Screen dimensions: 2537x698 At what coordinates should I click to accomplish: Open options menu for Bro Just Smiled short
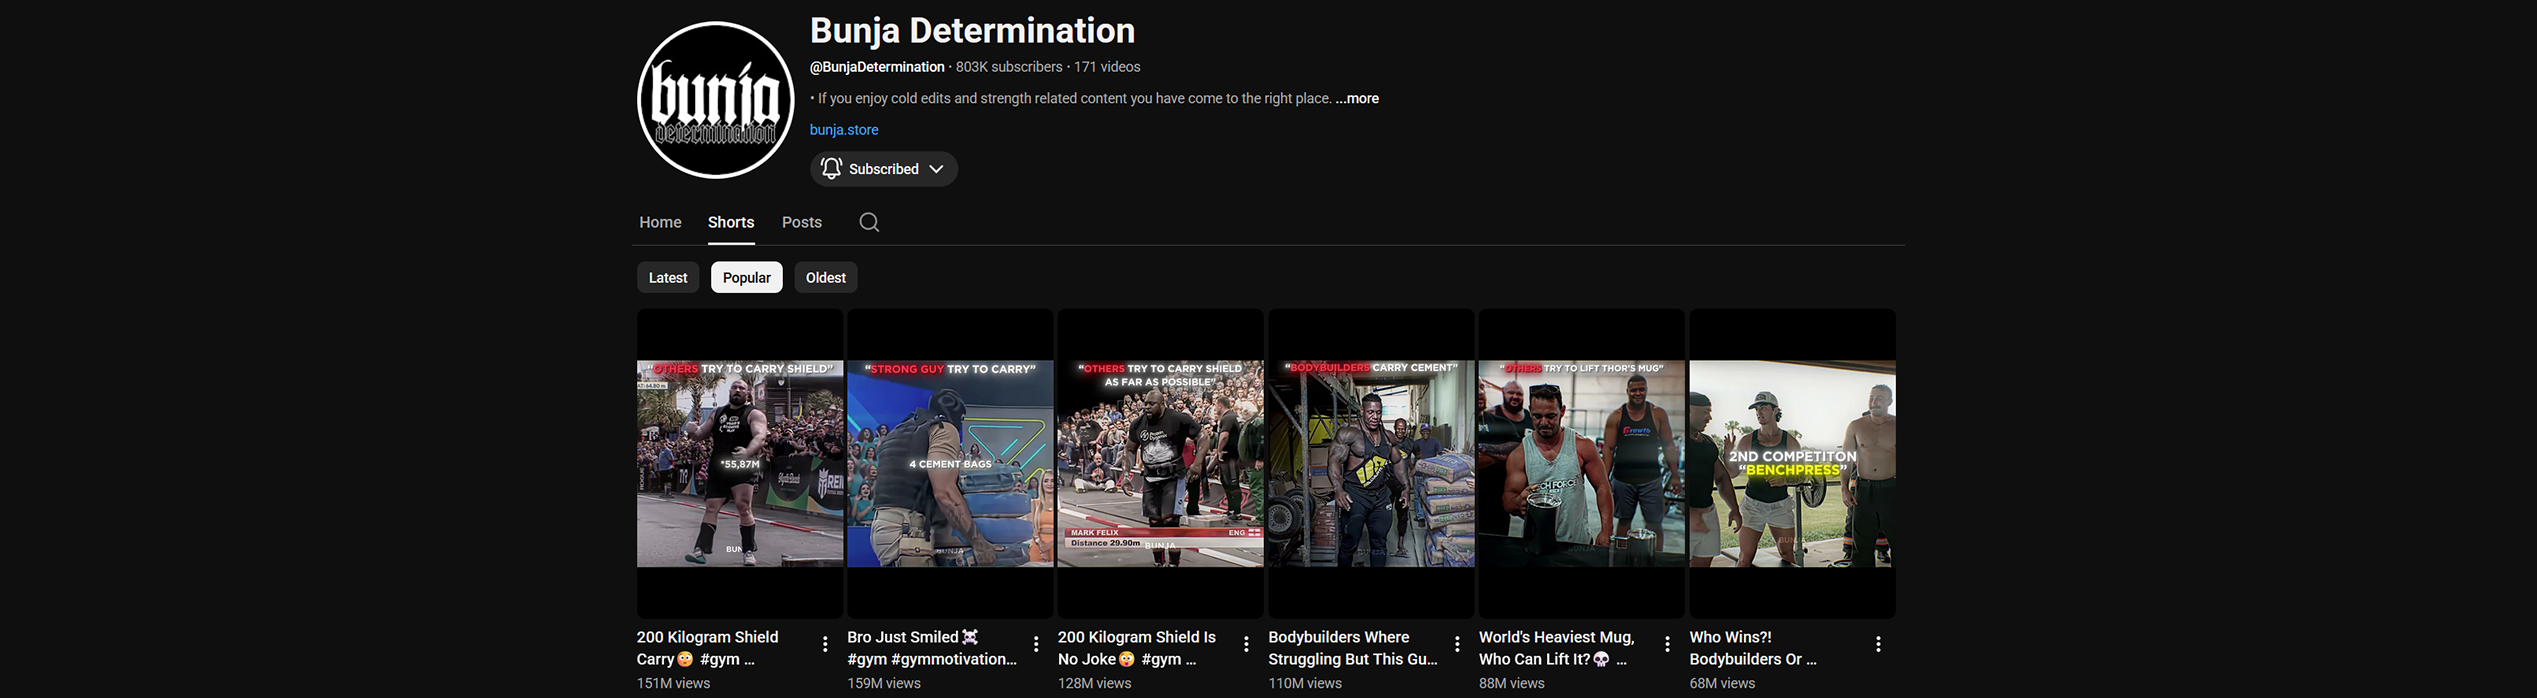tap(1036, 645)
